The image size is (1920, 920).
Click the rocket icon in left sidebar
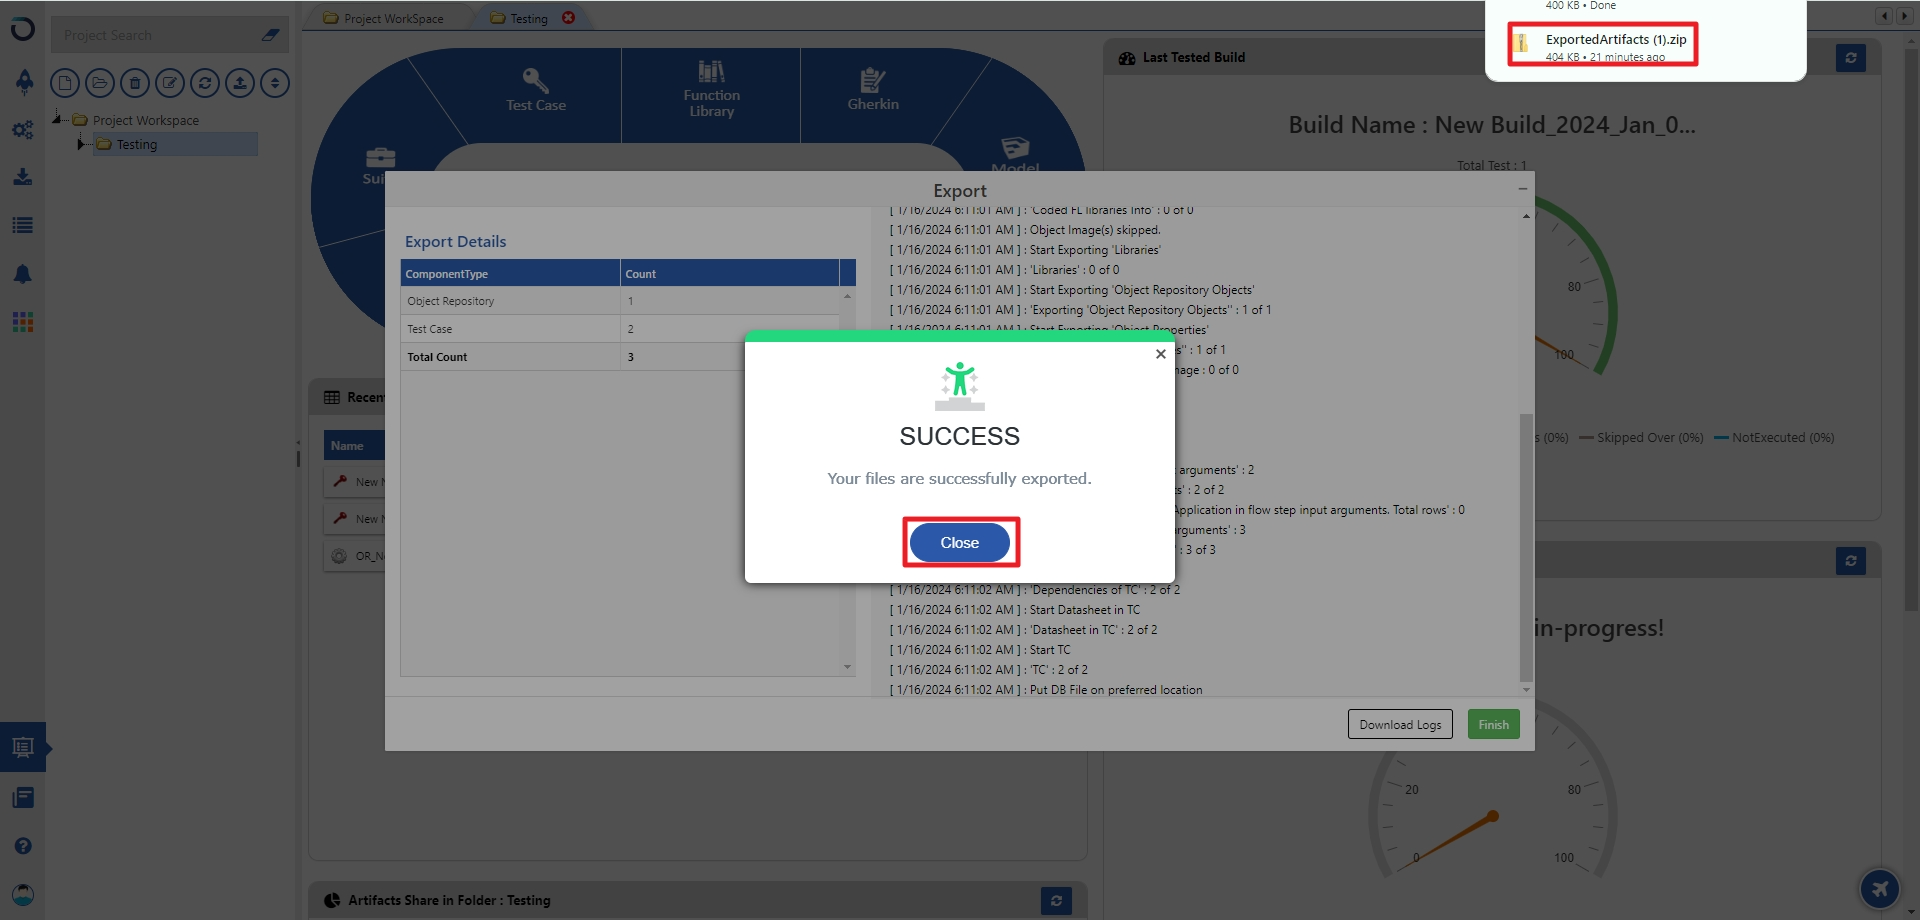click(x=23, y=82)
